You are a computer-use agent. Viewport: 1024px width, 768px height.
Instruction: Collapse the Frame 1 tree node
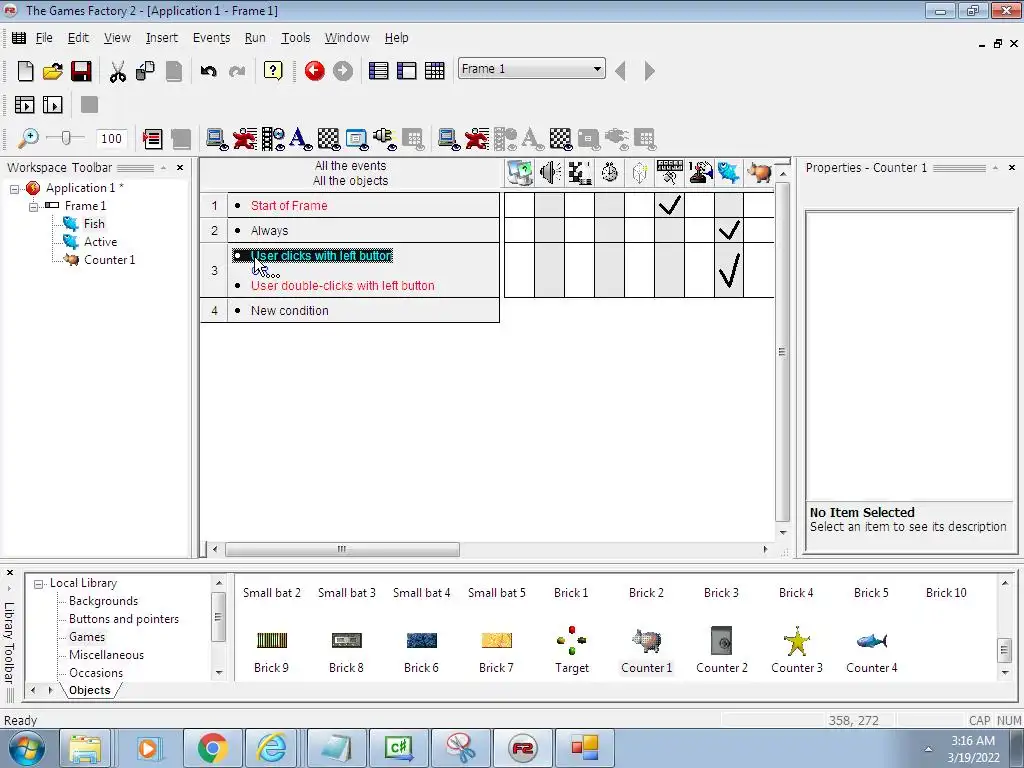33,206
